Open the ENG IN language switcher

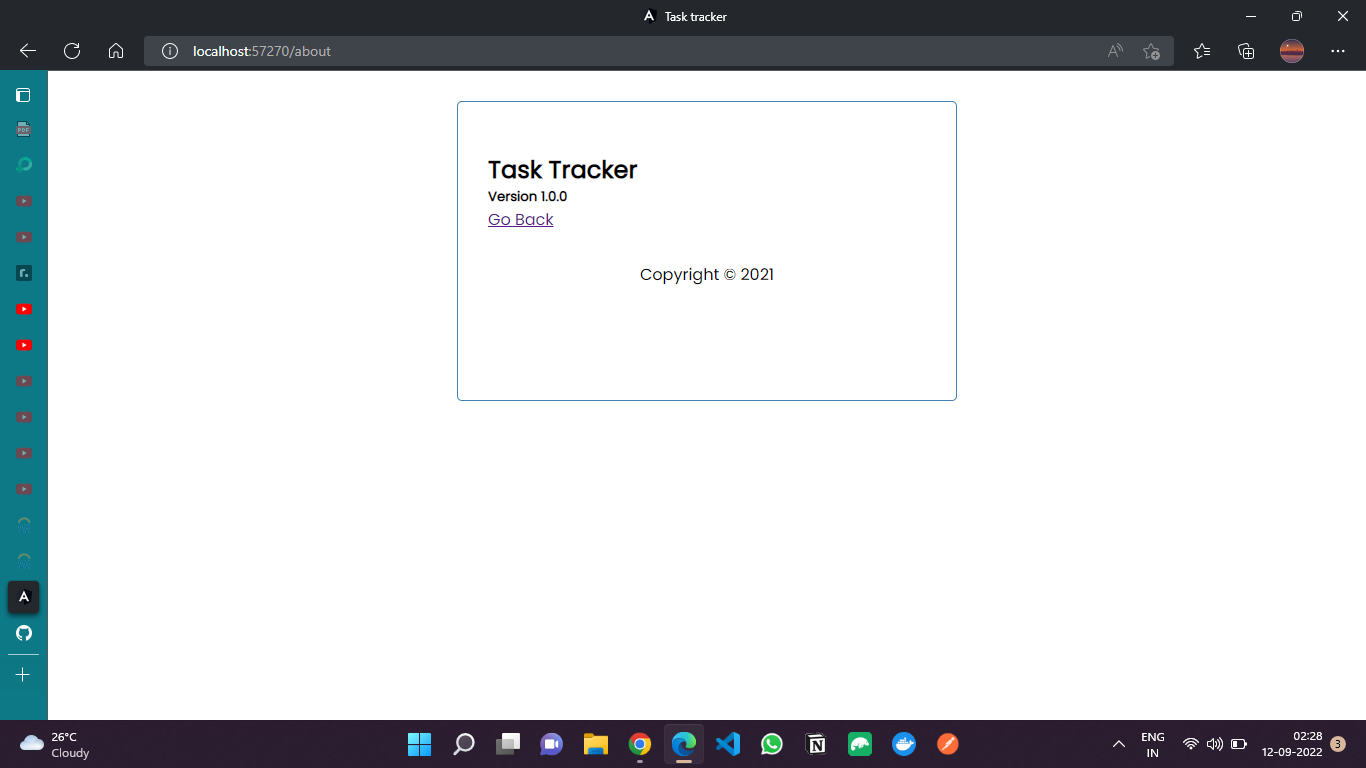pos(1152,744)
